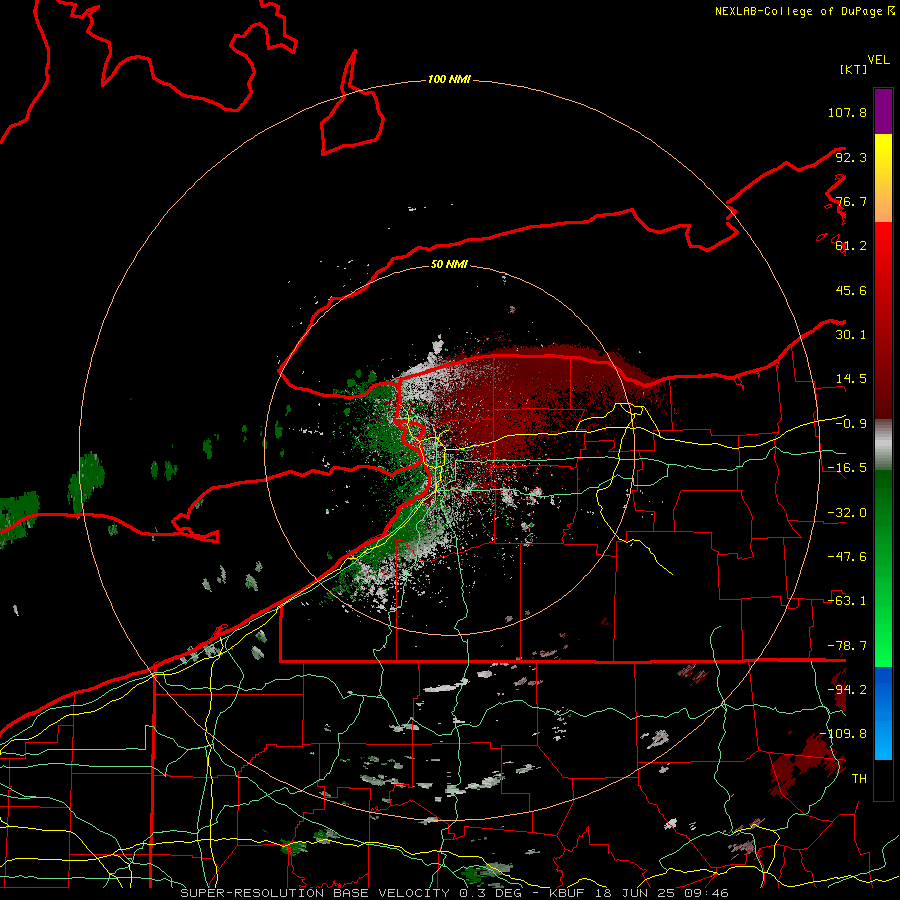Click the VEL legend title
This screenshot has height=900, width=900.
(878, 60)
